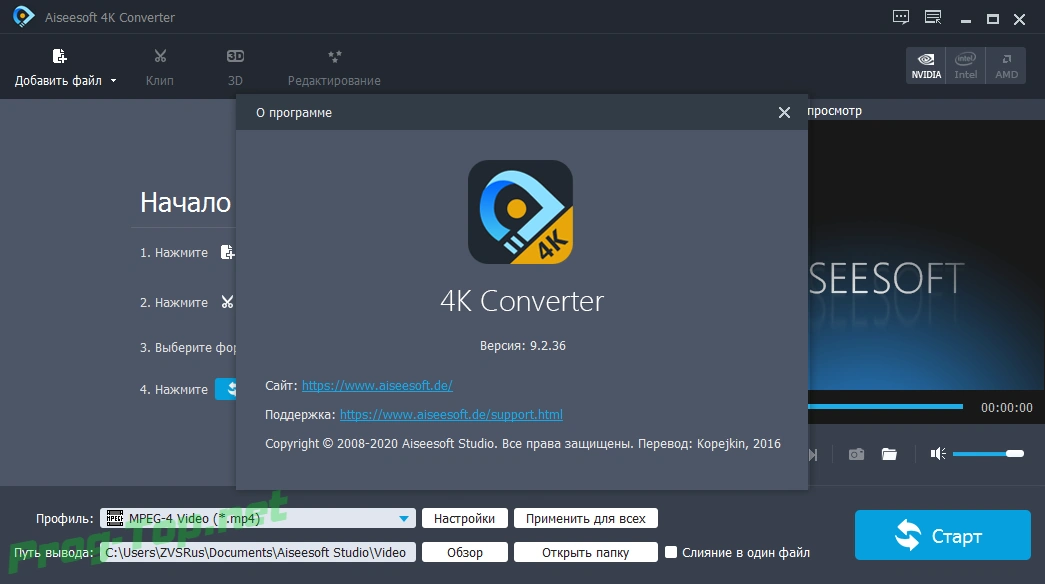Click the scissors icon in step 2
1045x584 pixels.
tap(227, 302)
